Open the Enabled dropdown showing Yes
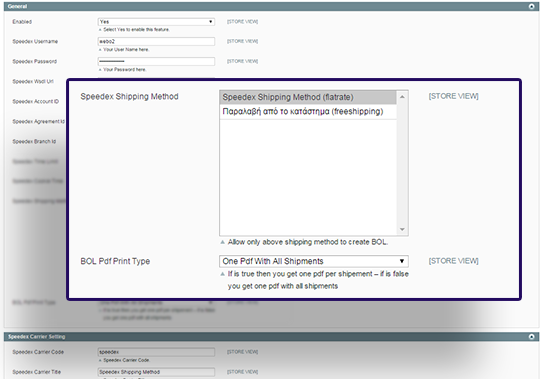Viewport: 544px width, 379px height. [x=156, y=22]
